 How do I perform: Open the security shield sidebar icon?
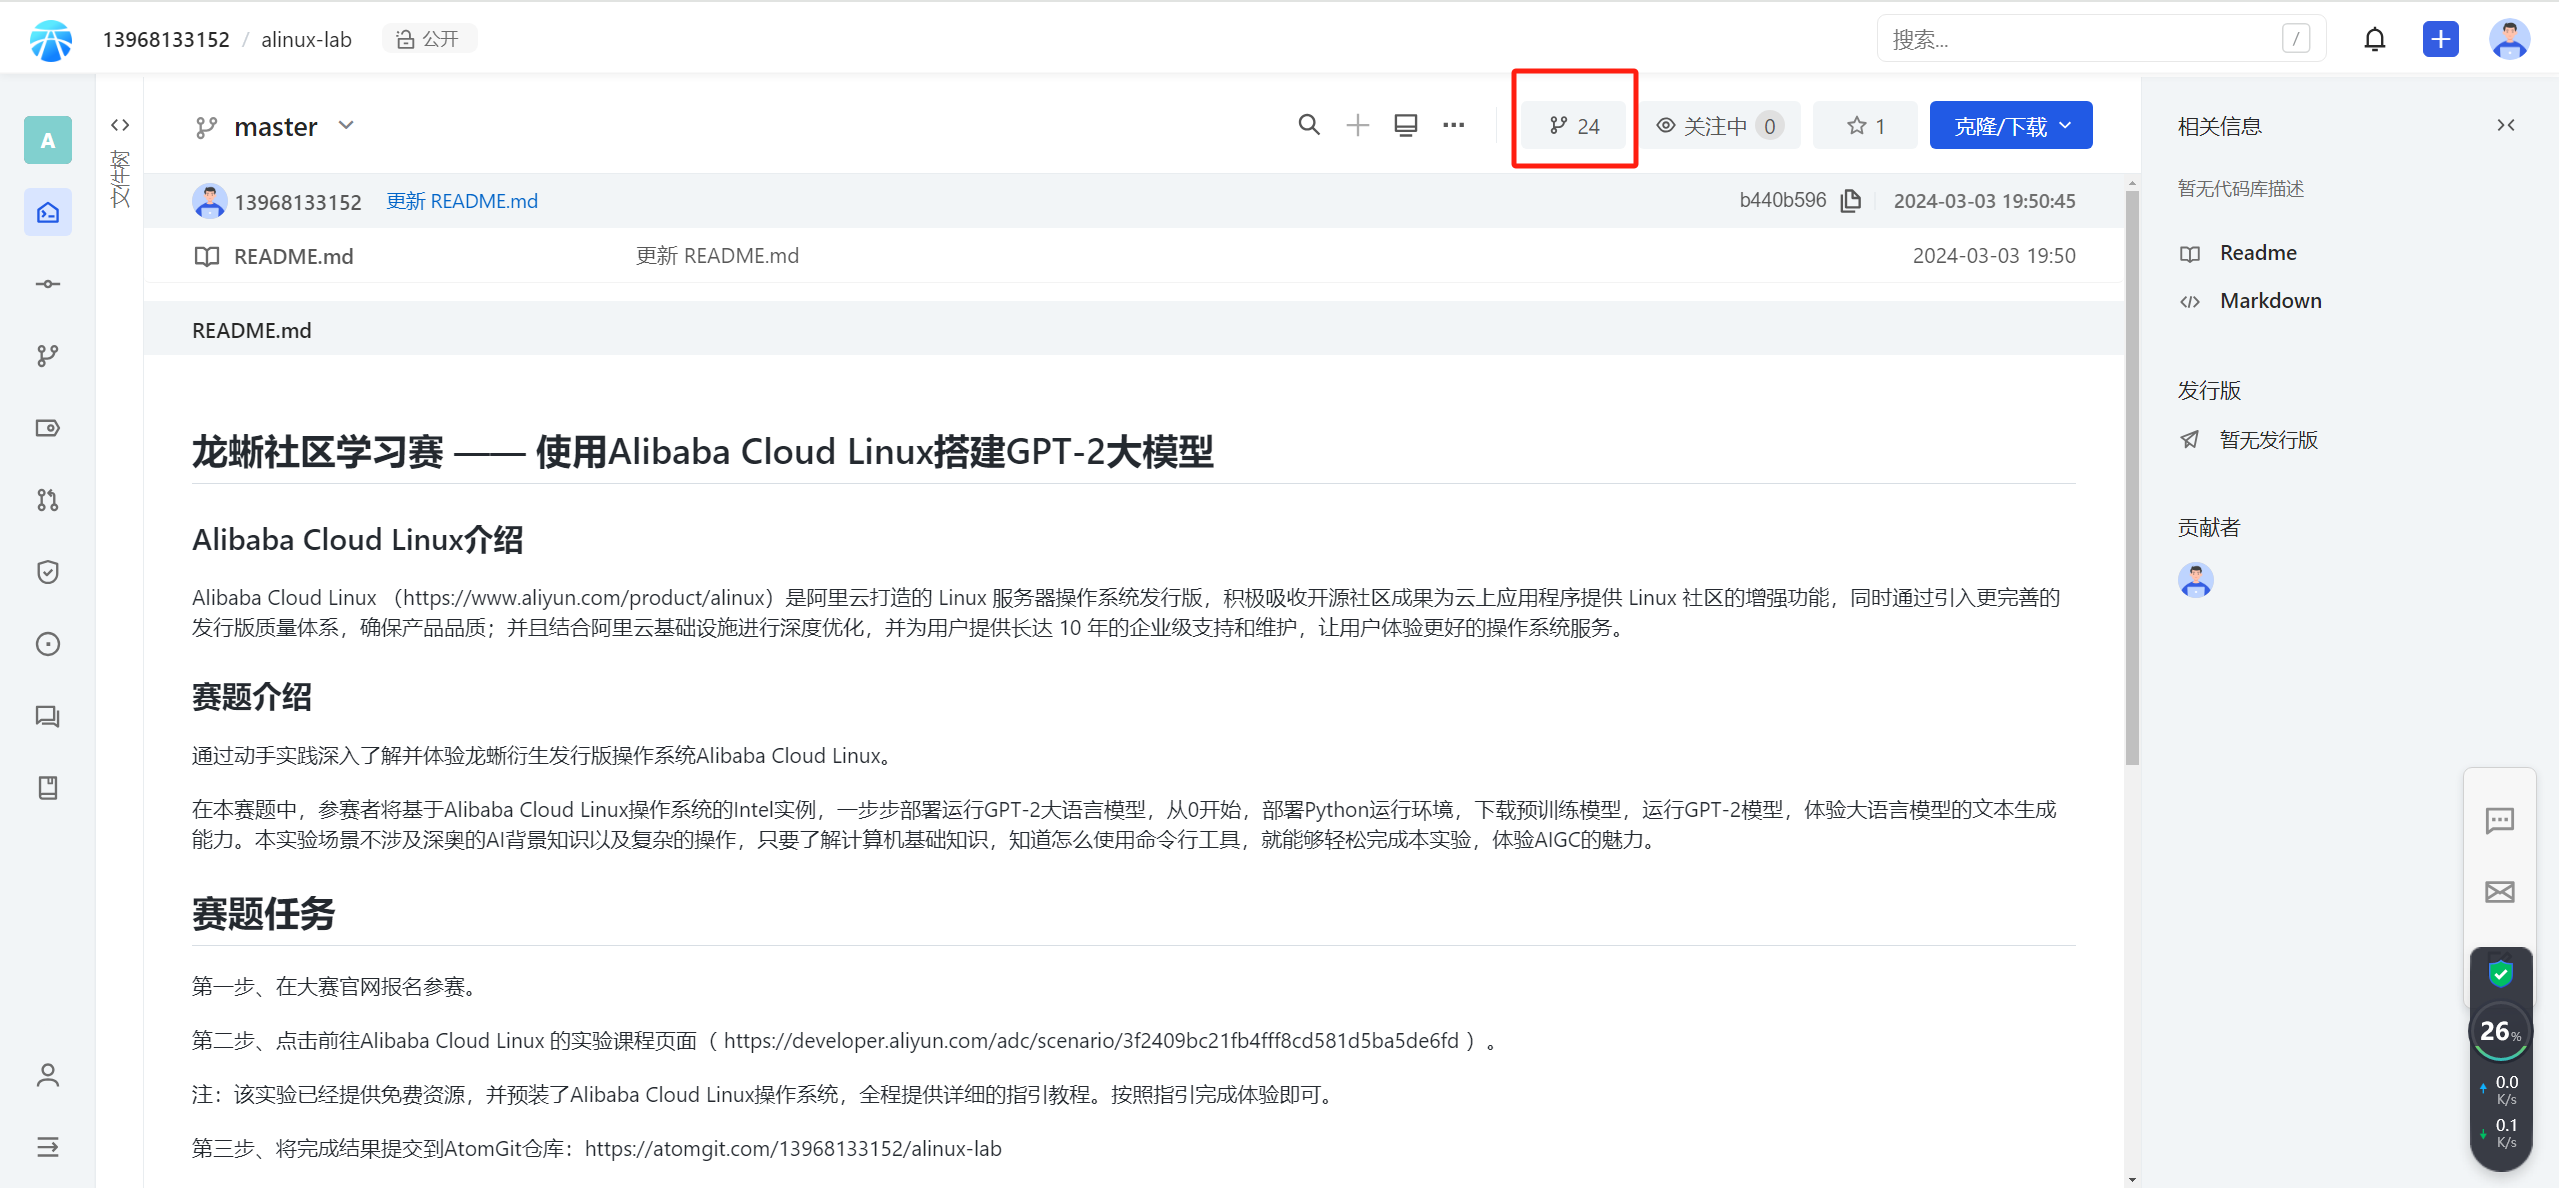point(47,572)
